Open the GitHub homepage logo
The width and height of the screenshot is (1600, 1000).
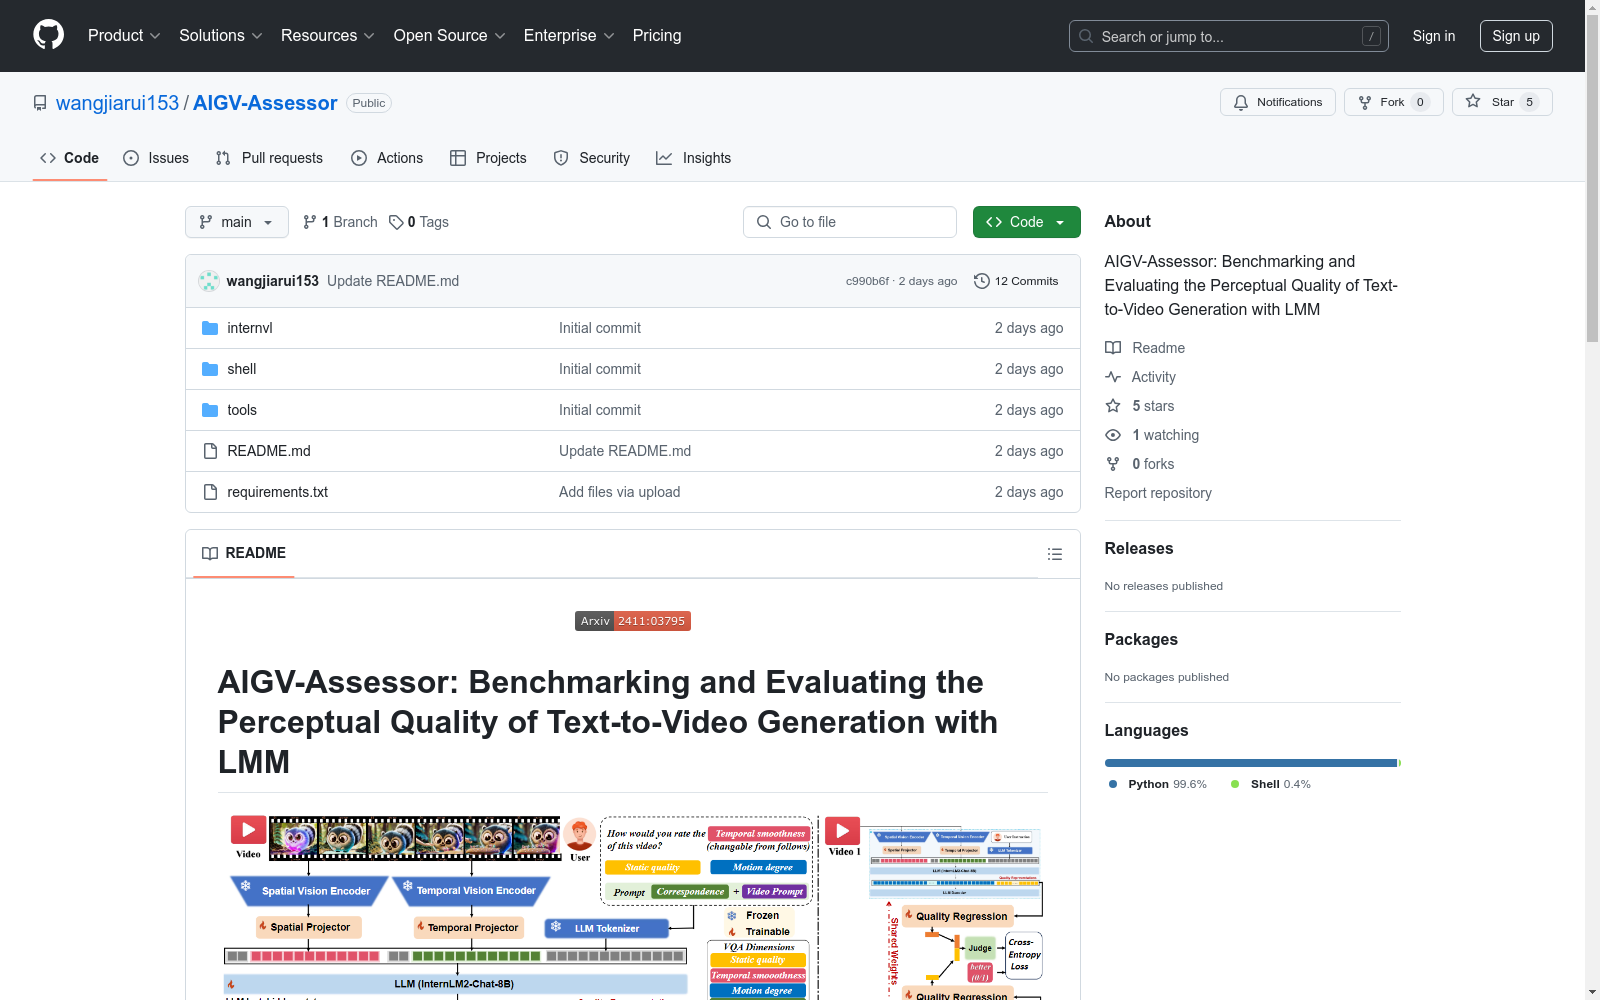pyautogui.click(x=48, y=35)
